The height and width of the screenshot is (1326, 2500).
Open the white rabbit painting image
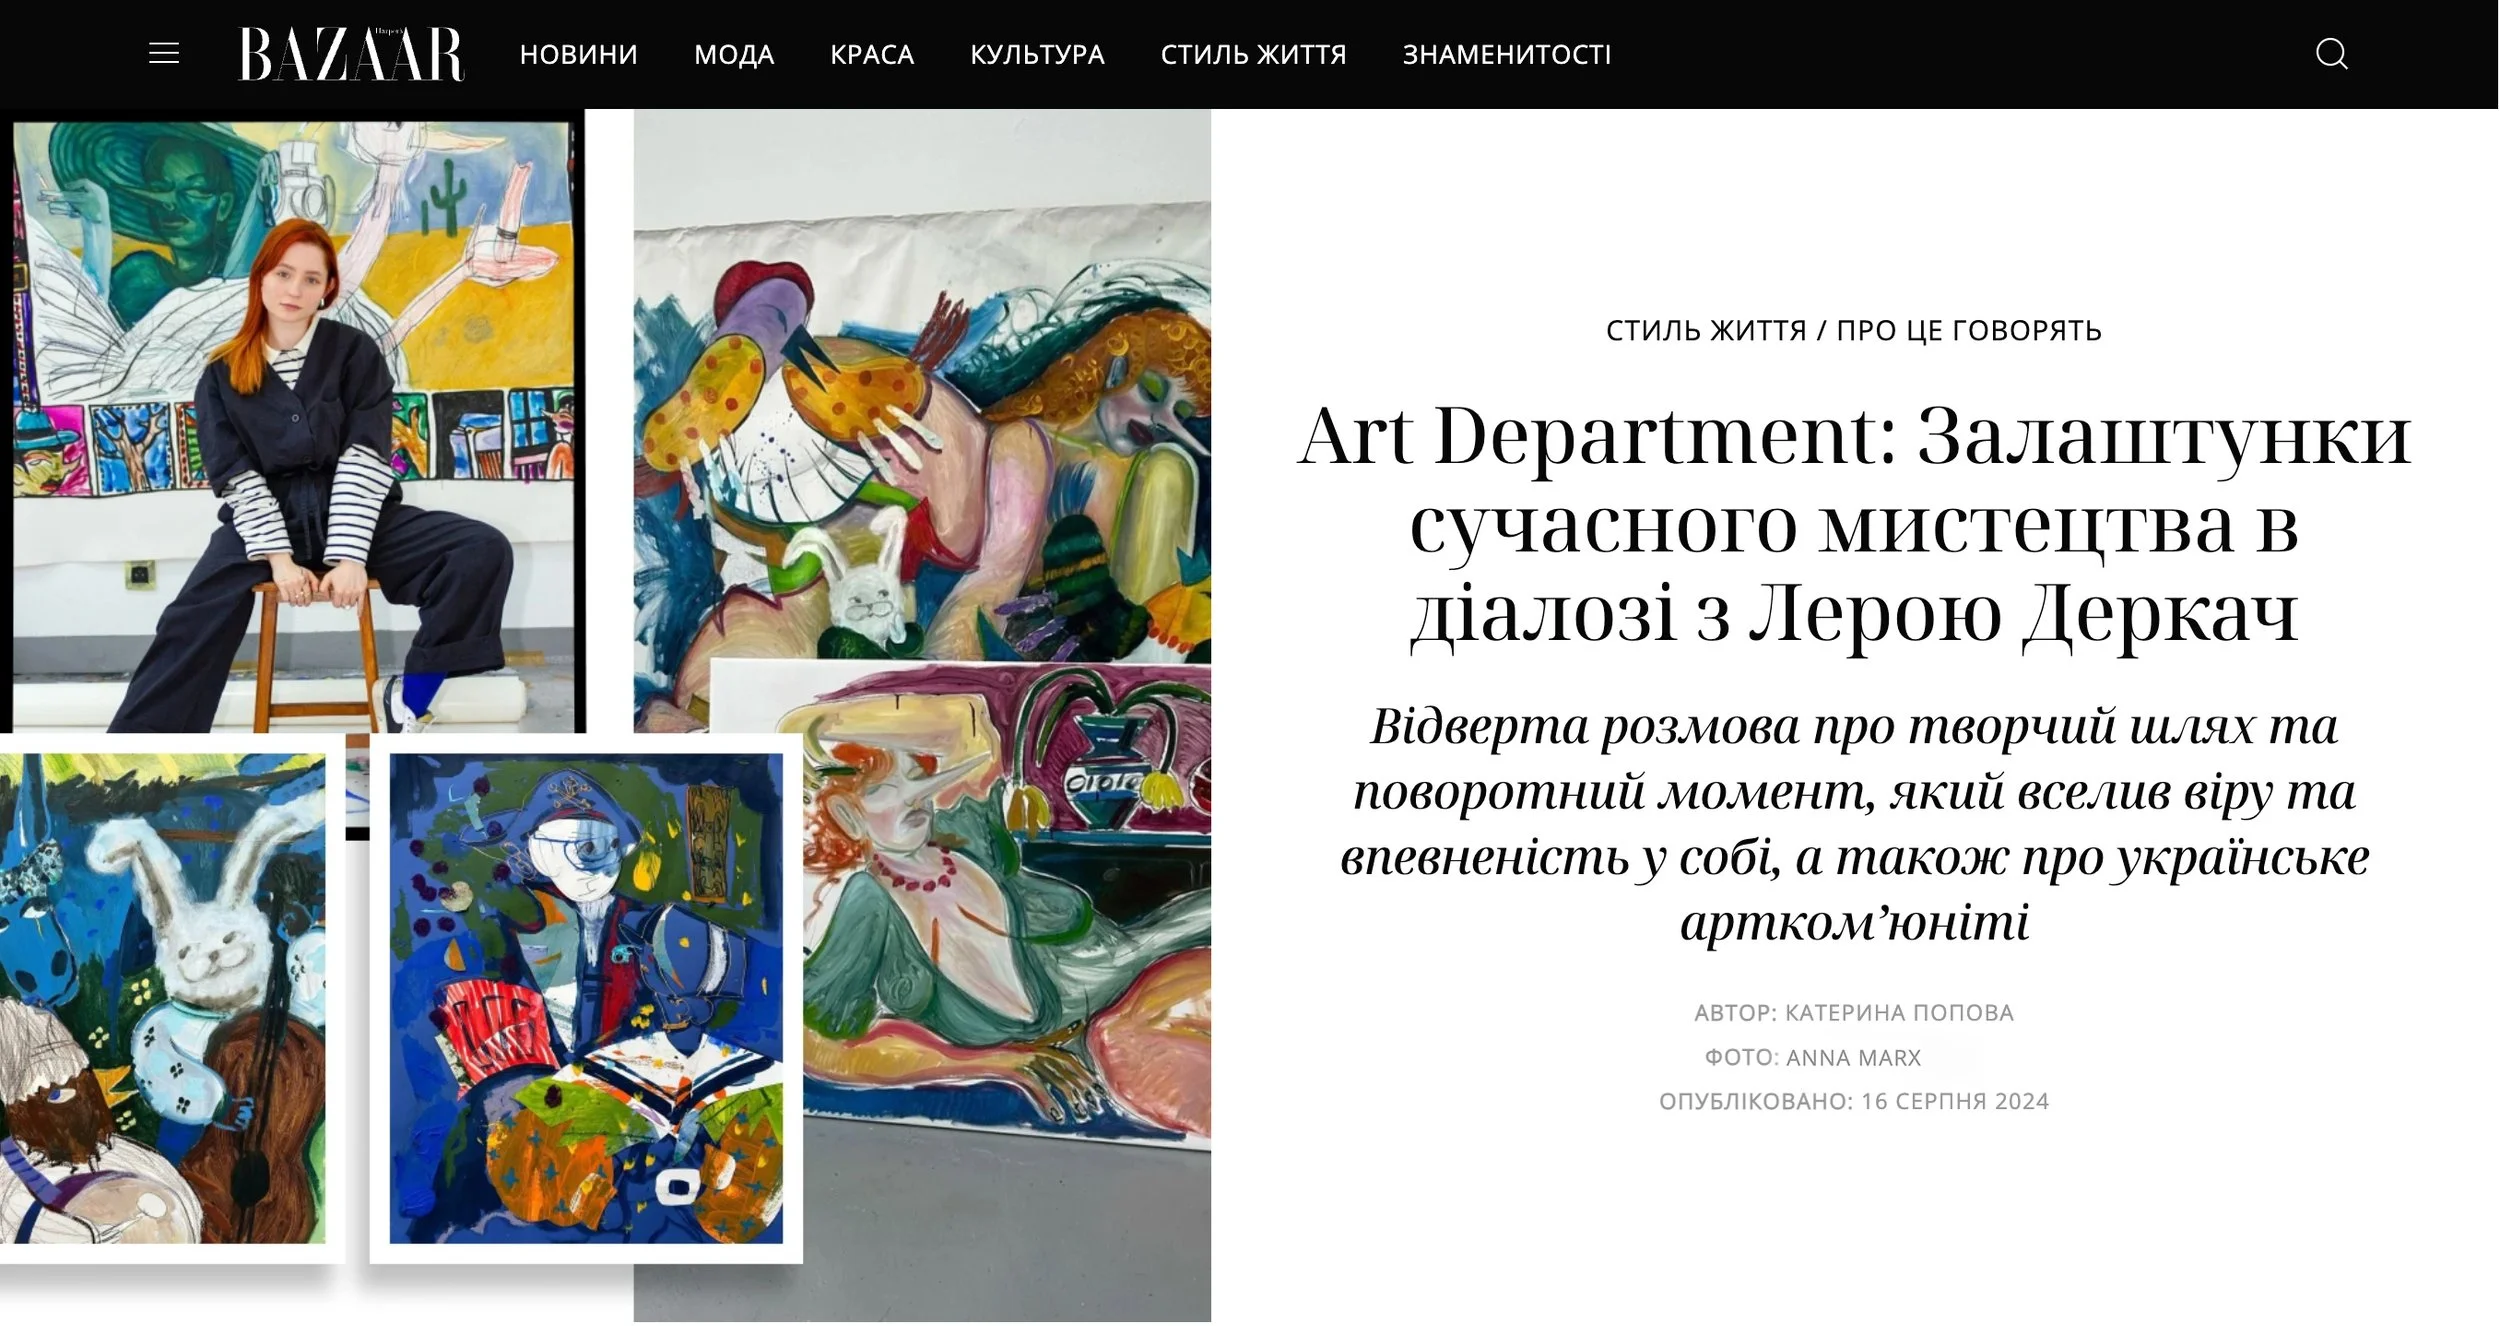[x=163, y=998]
